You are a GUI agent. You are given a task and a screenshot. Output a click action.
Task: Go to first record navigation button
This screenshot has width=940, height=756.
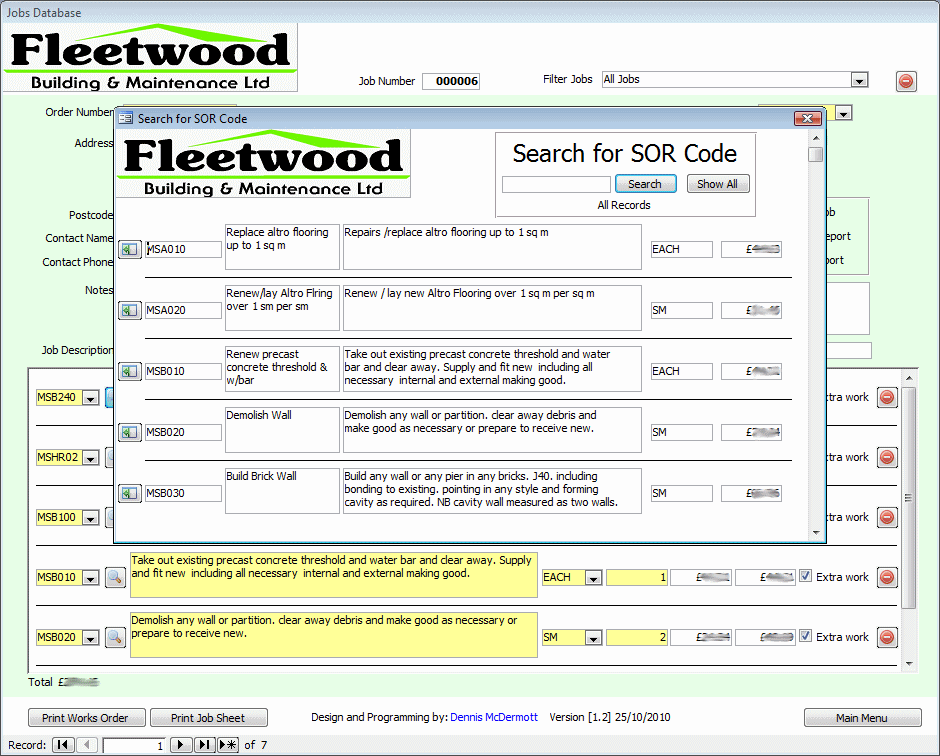click(x=62, y=745)
